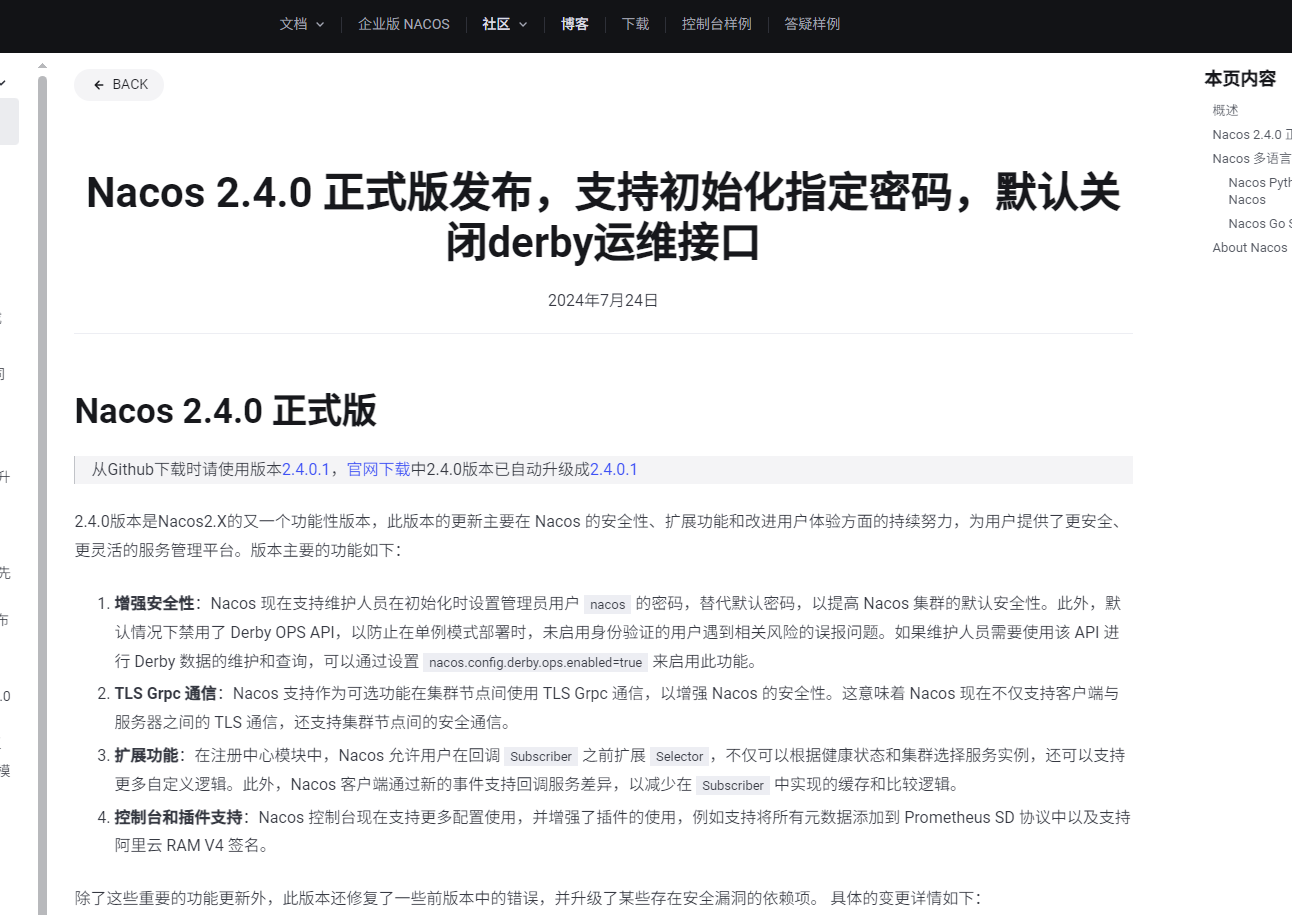Jump to the Nacos Go contents entry
Screen dimensions: 1292x915
pos(1260,223)
